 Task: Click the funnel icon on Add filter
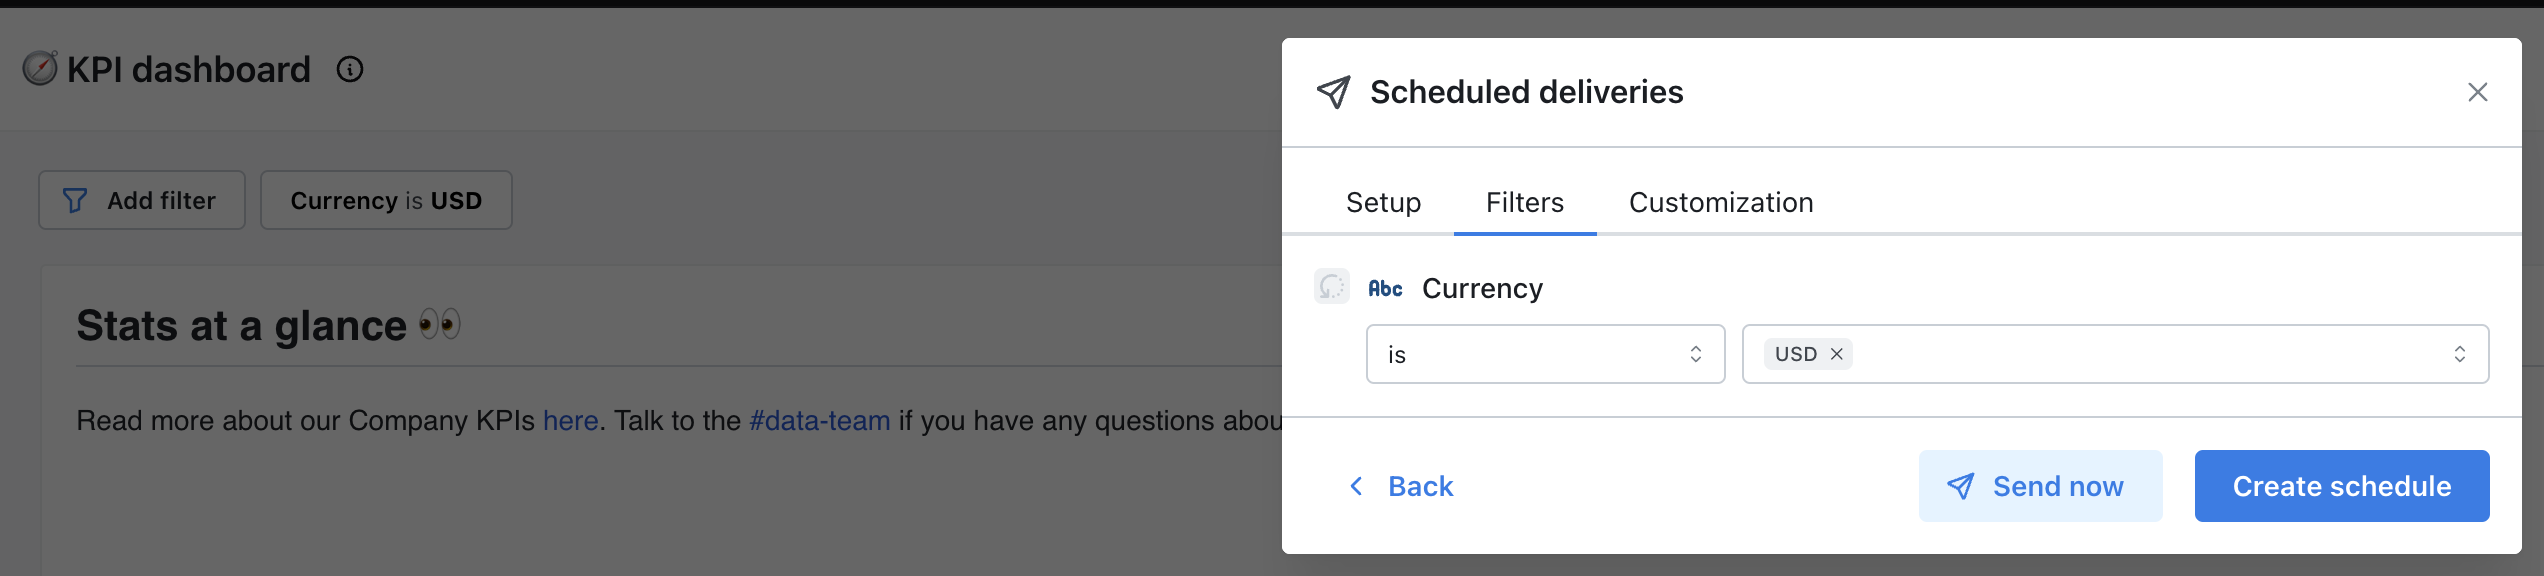click(x=75, y=201)
